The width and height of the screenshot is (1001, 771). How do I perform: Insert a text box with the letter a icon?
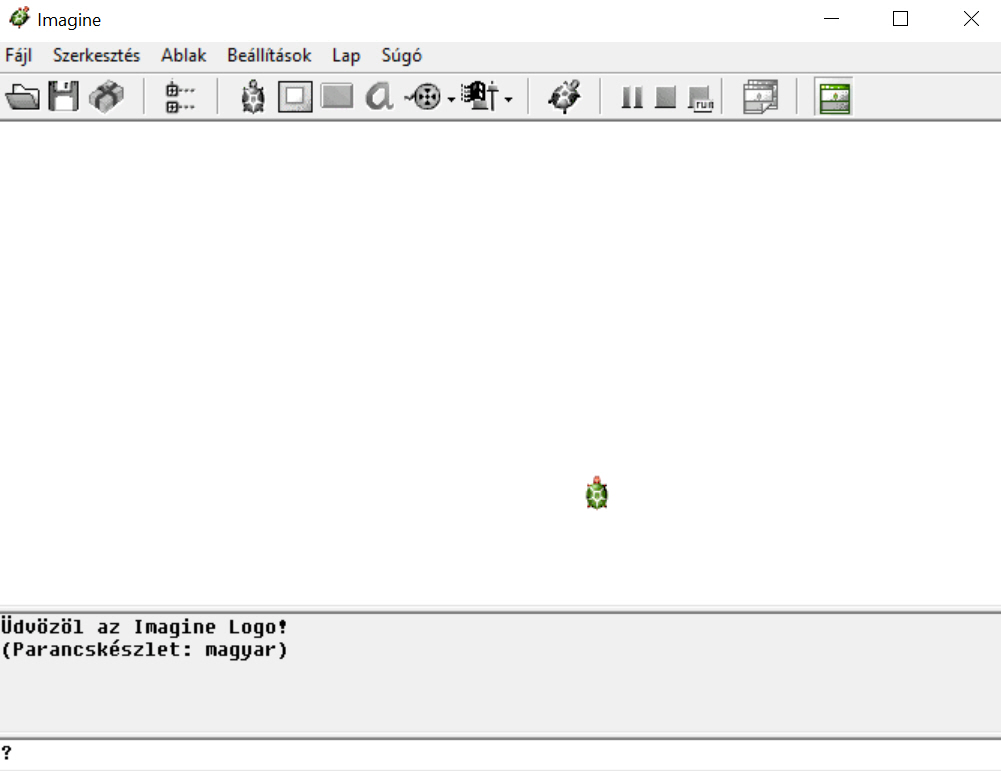(x=379, y=97)
